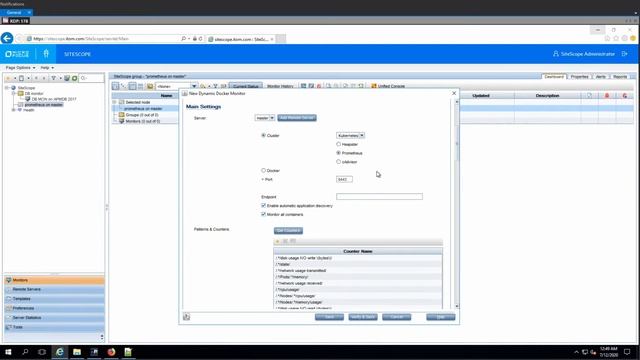The width and height of the screenshot is (640, 360).
Task: Select 'prometheus on master' in left tree
Action: click(x=44, y=104)
